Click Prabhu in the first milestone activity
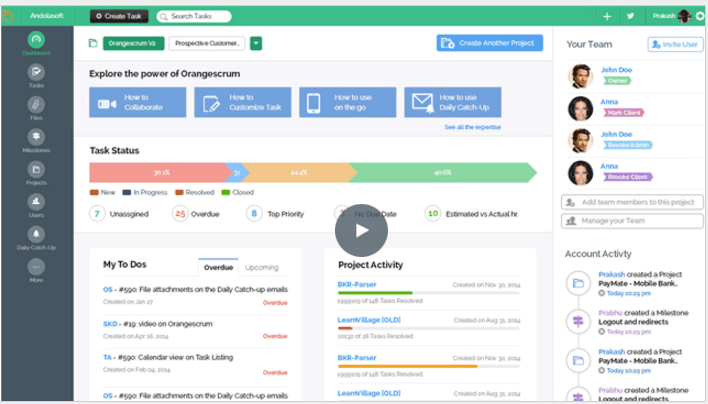This screenshot has width=708, height=404. point(610,313)
